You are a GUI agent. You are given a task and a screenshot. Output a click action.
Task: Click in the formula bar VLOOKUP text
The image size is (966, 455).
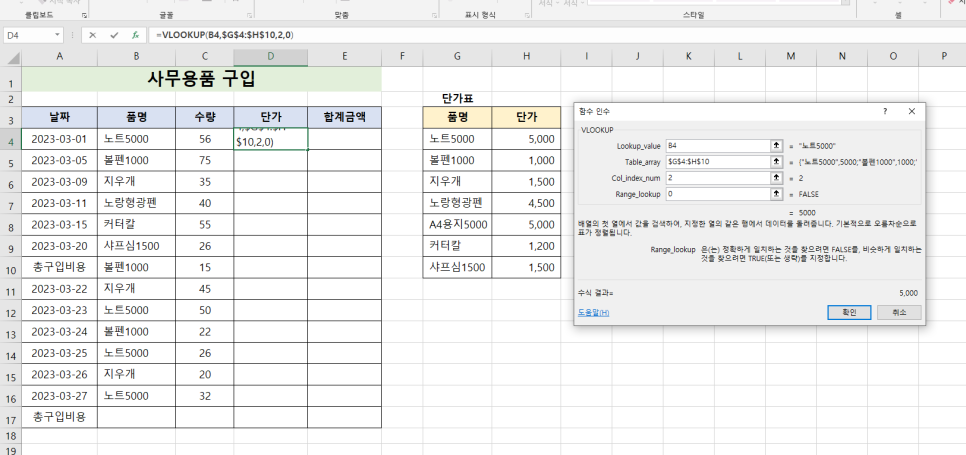[224, 36]
